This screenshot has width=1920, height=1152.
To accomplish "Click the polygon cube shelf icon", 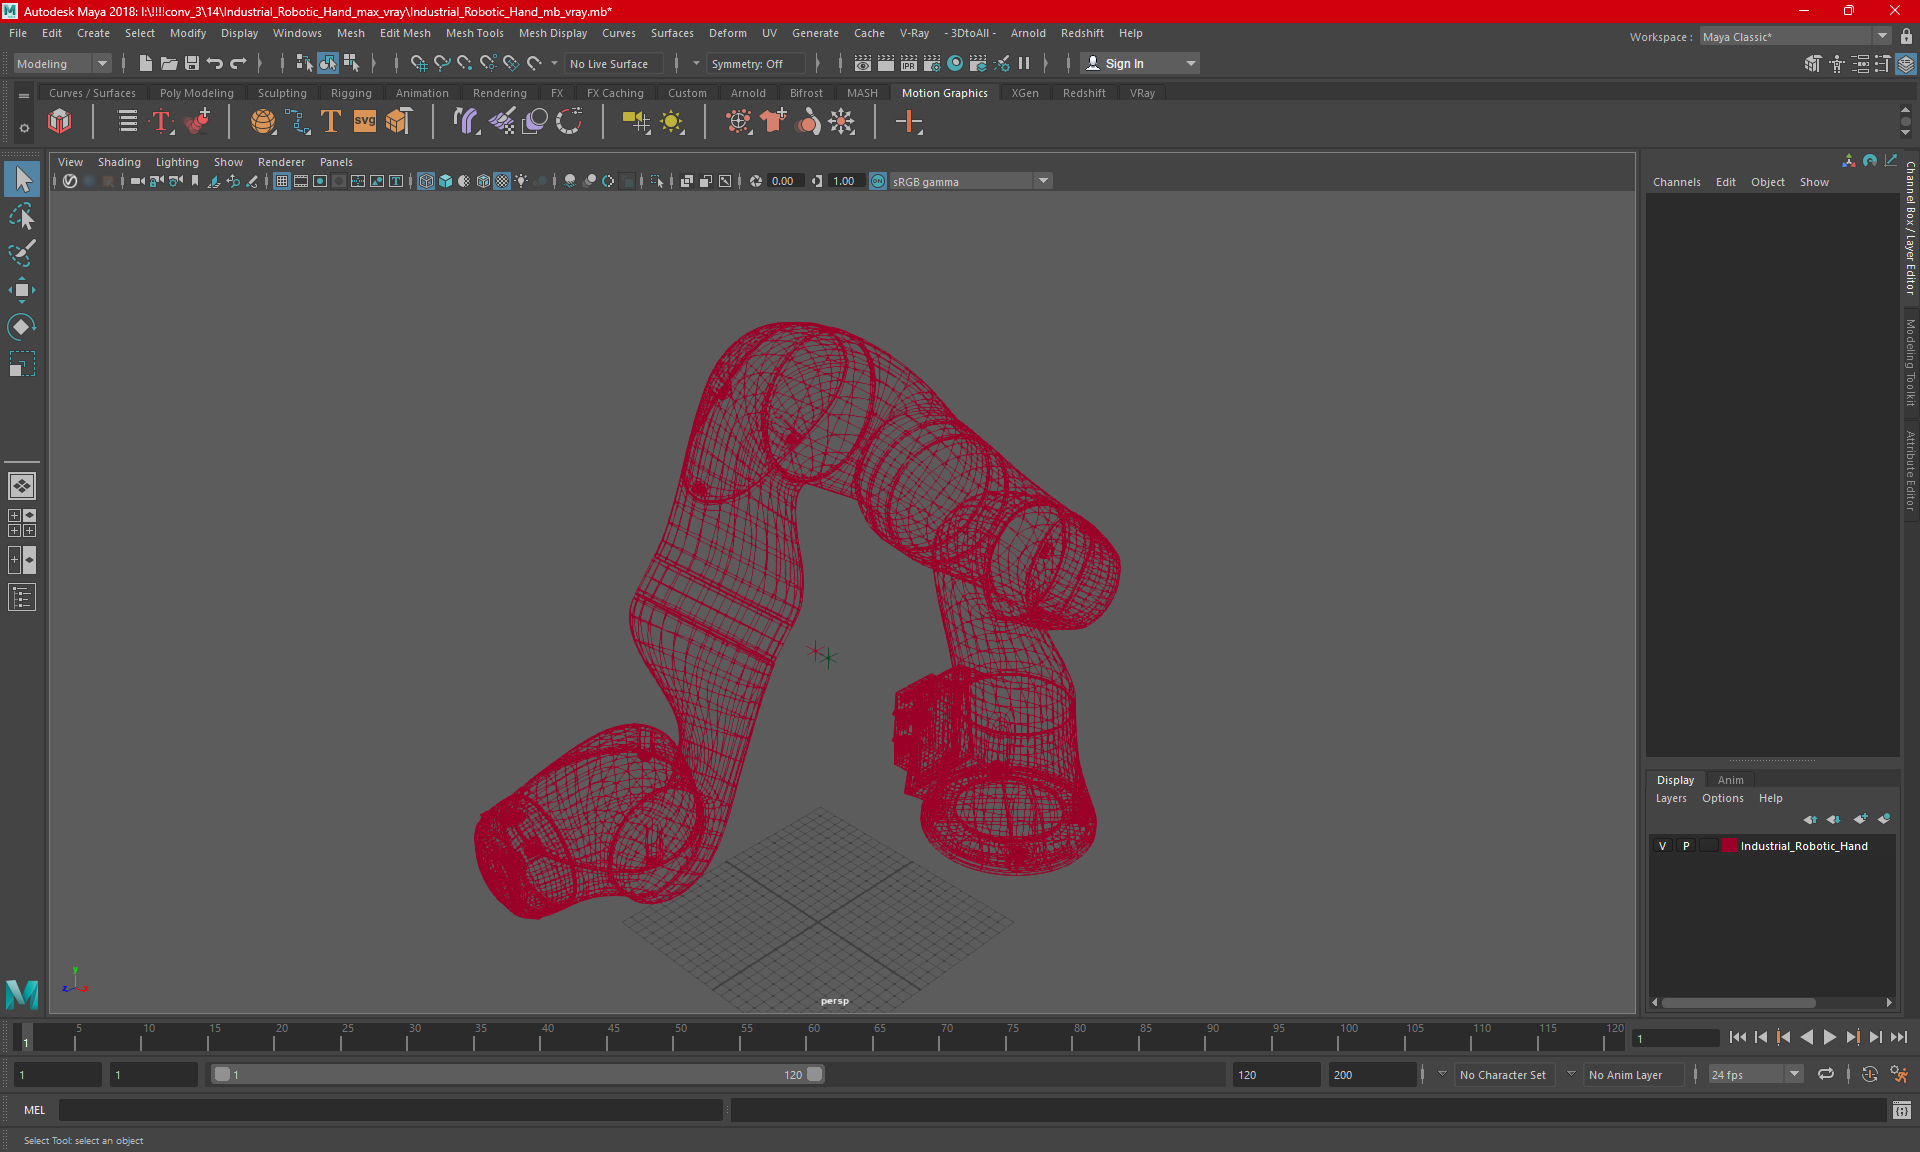I will (60, 122).
